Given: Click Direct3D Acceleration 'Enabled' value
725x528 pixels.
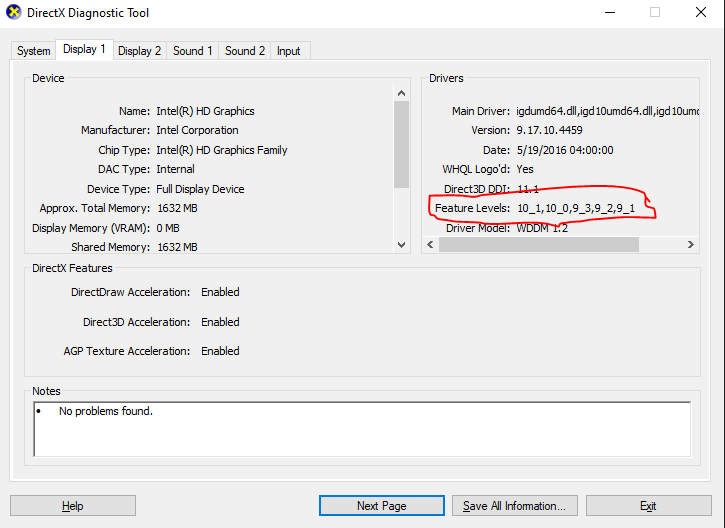Looking at the screenshot, I should click(220, 322).
